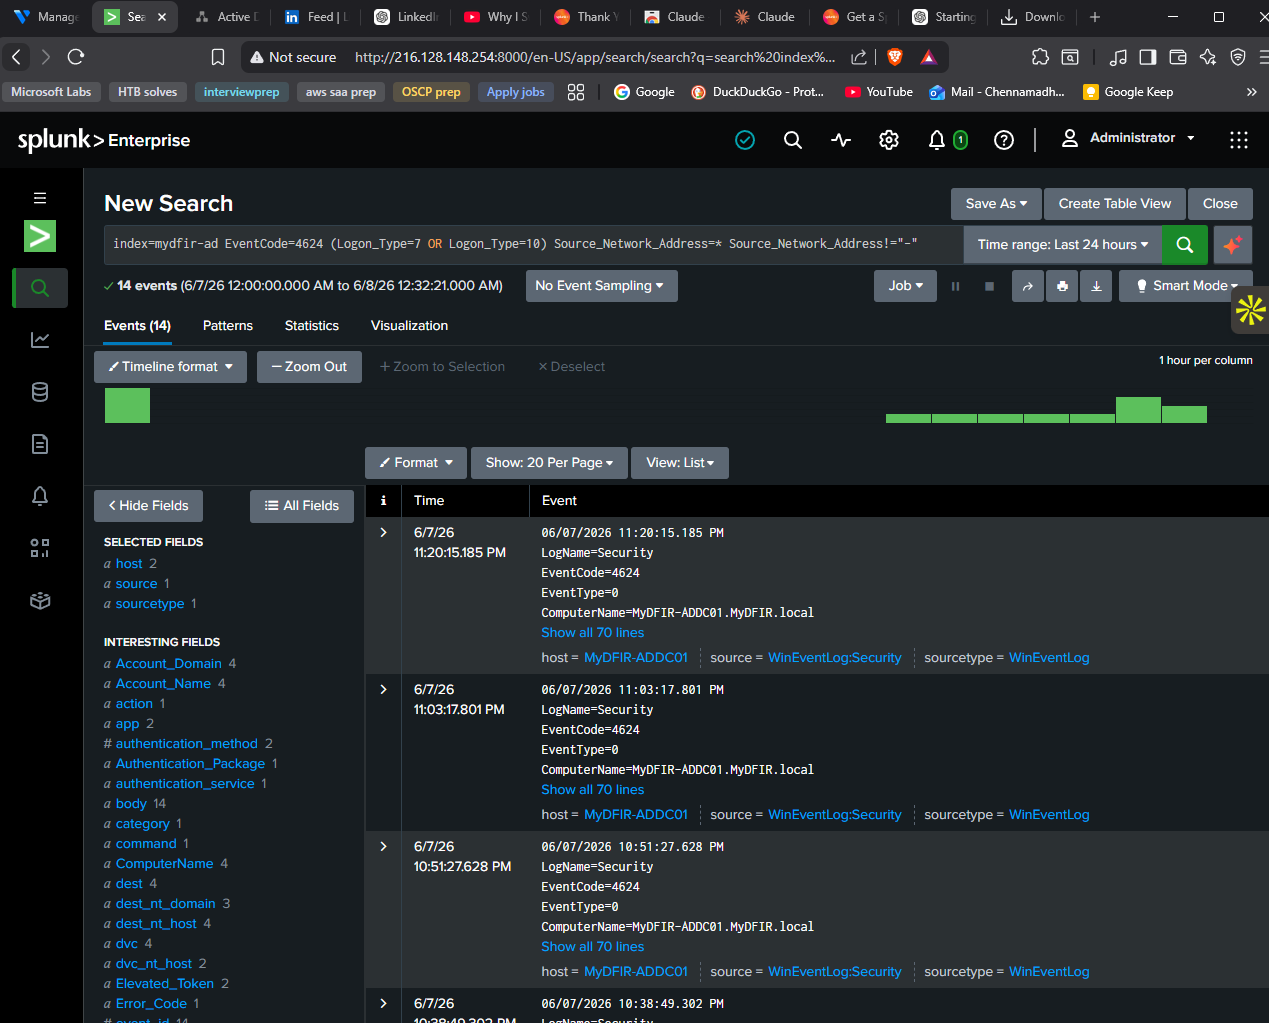Image resolution: width=1269 pixels, height=1023 pixels.
Task: Switch to the Patterns tab
Action: point(228,326)
